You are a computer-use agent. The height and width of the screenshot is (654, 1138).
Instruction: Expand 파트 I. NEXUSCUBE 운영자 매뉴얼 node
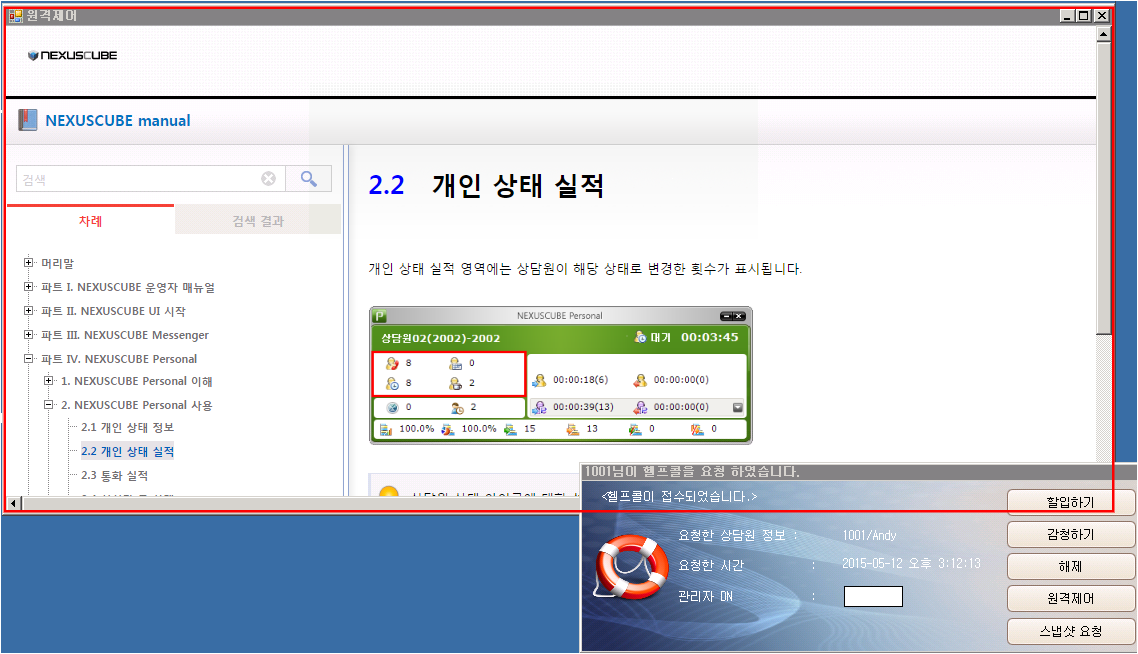[x=28, y=287]
